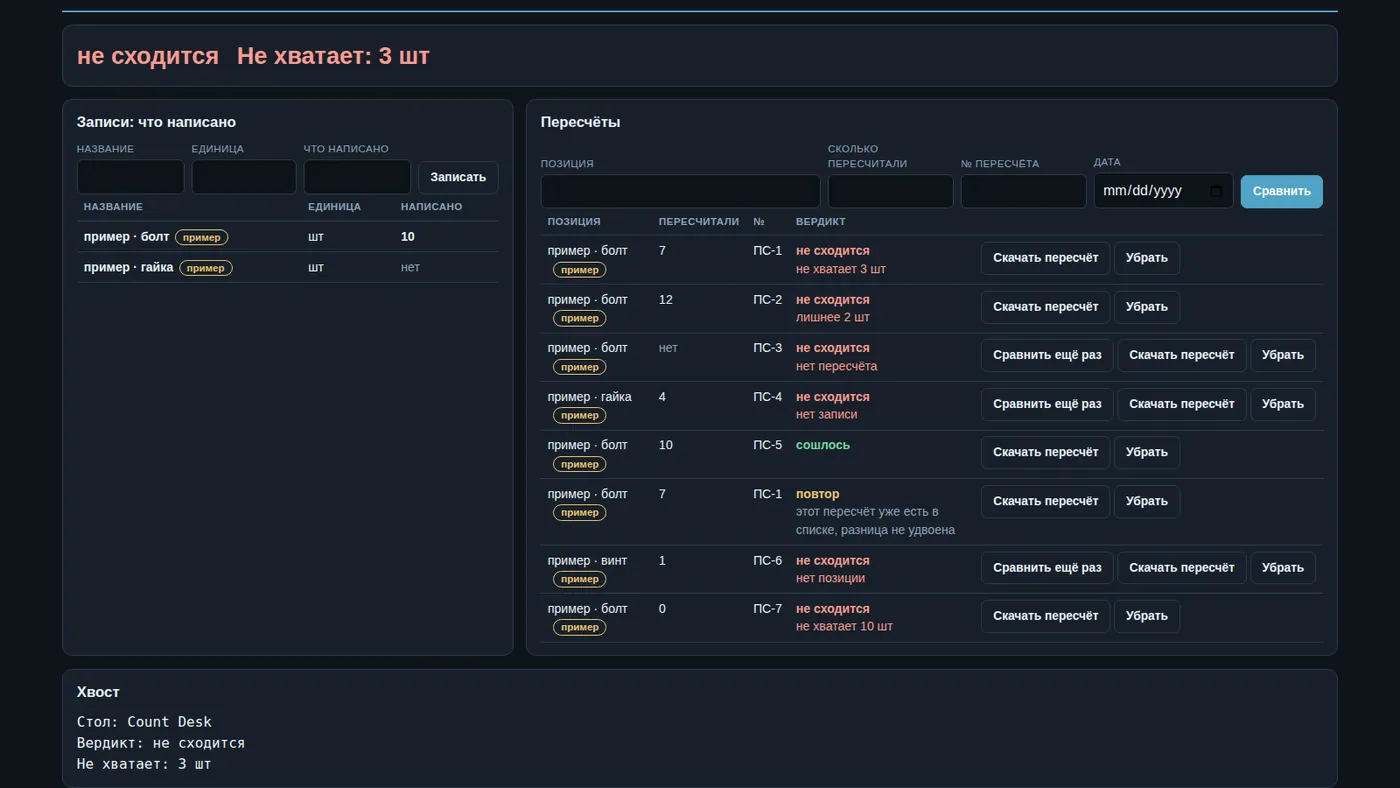Focus the Сколько пересчитали input field
This screenshot has height=788, width=1400.
890,191
